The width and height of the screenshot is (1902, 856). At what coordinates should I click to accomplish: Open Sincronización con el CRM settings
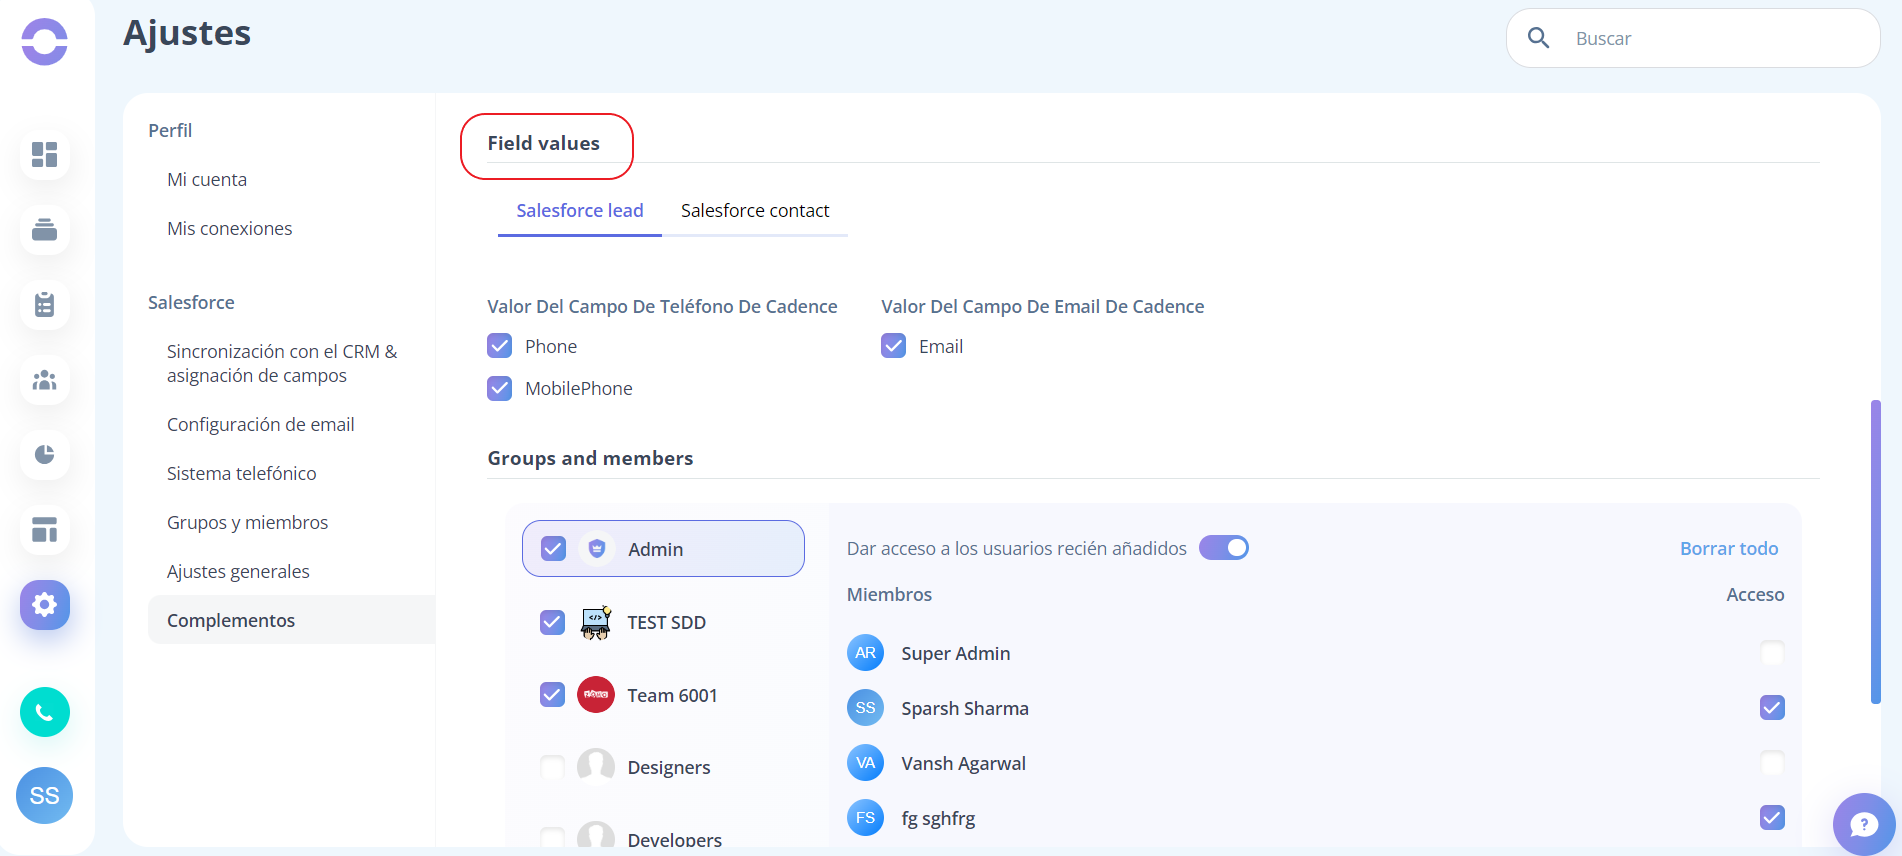(x=282, y=364)
